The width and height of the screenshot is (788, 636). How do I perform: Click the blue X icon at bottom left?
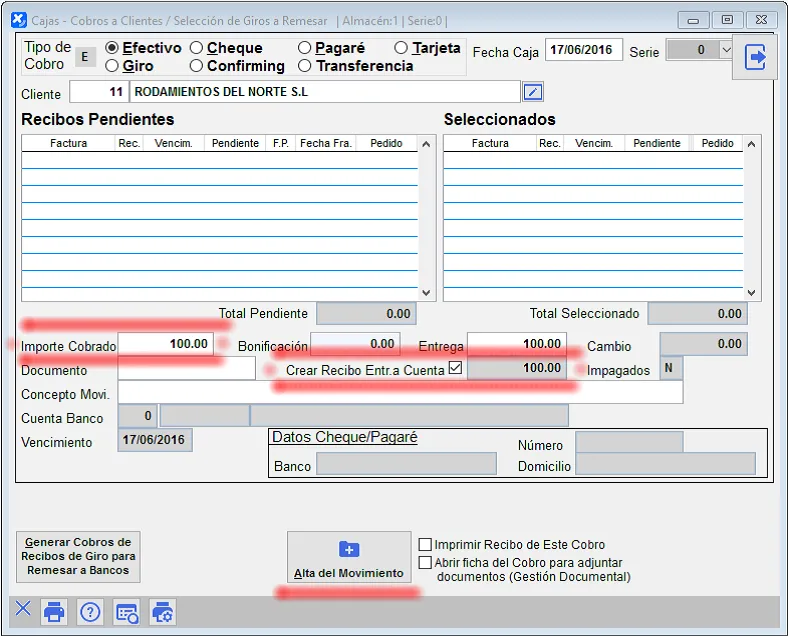[23, 610]
